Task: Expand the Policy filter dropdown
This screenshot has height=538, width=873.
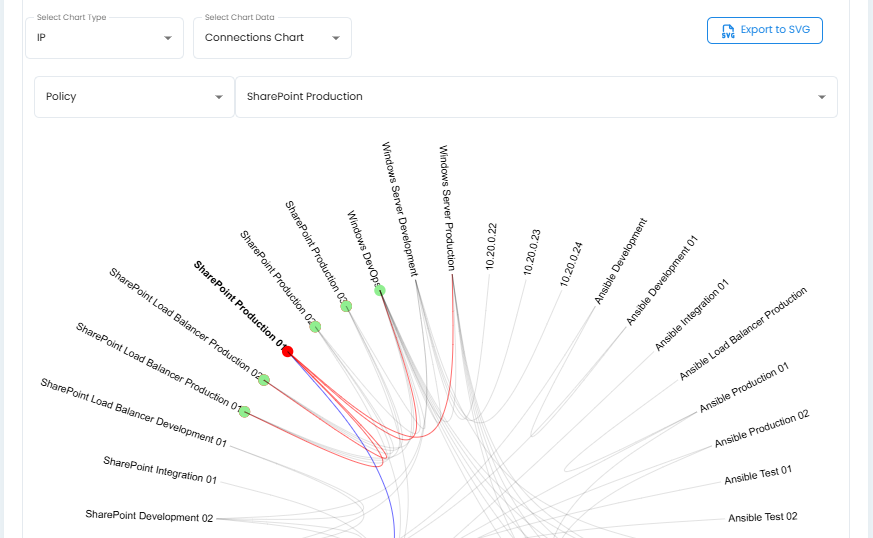Action: pos(134,97)
